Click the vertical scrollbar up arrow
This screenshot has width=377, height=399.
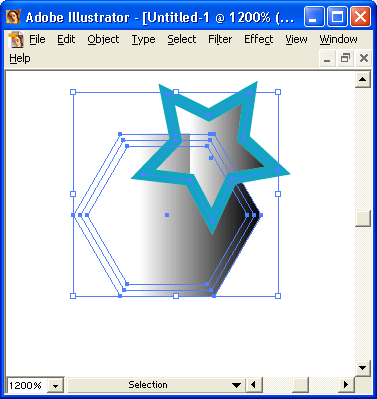[x=363, y=80]
